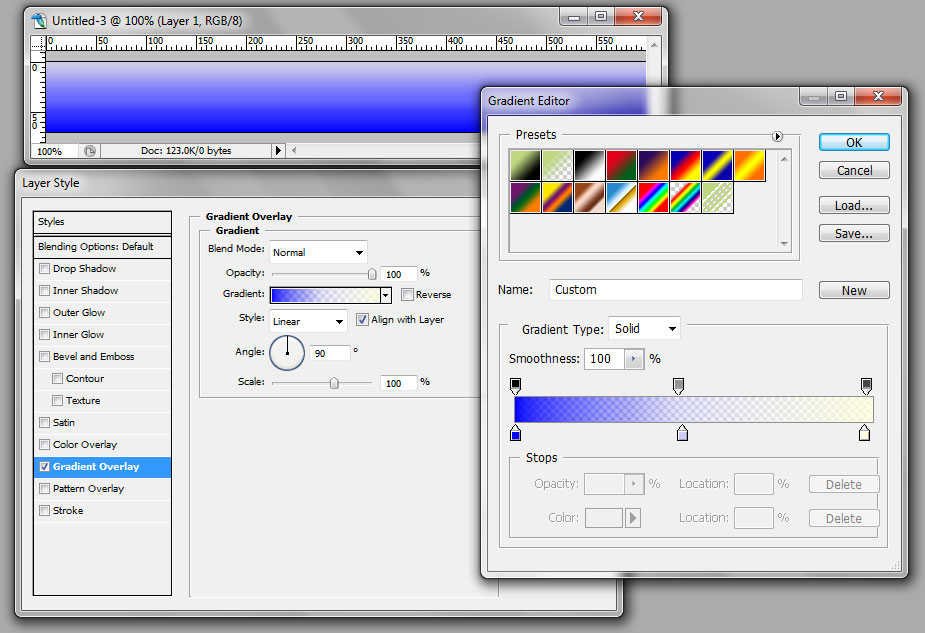Click the status bar document info icon
Viewport: 925px width, 633px height.
(90, 151)
